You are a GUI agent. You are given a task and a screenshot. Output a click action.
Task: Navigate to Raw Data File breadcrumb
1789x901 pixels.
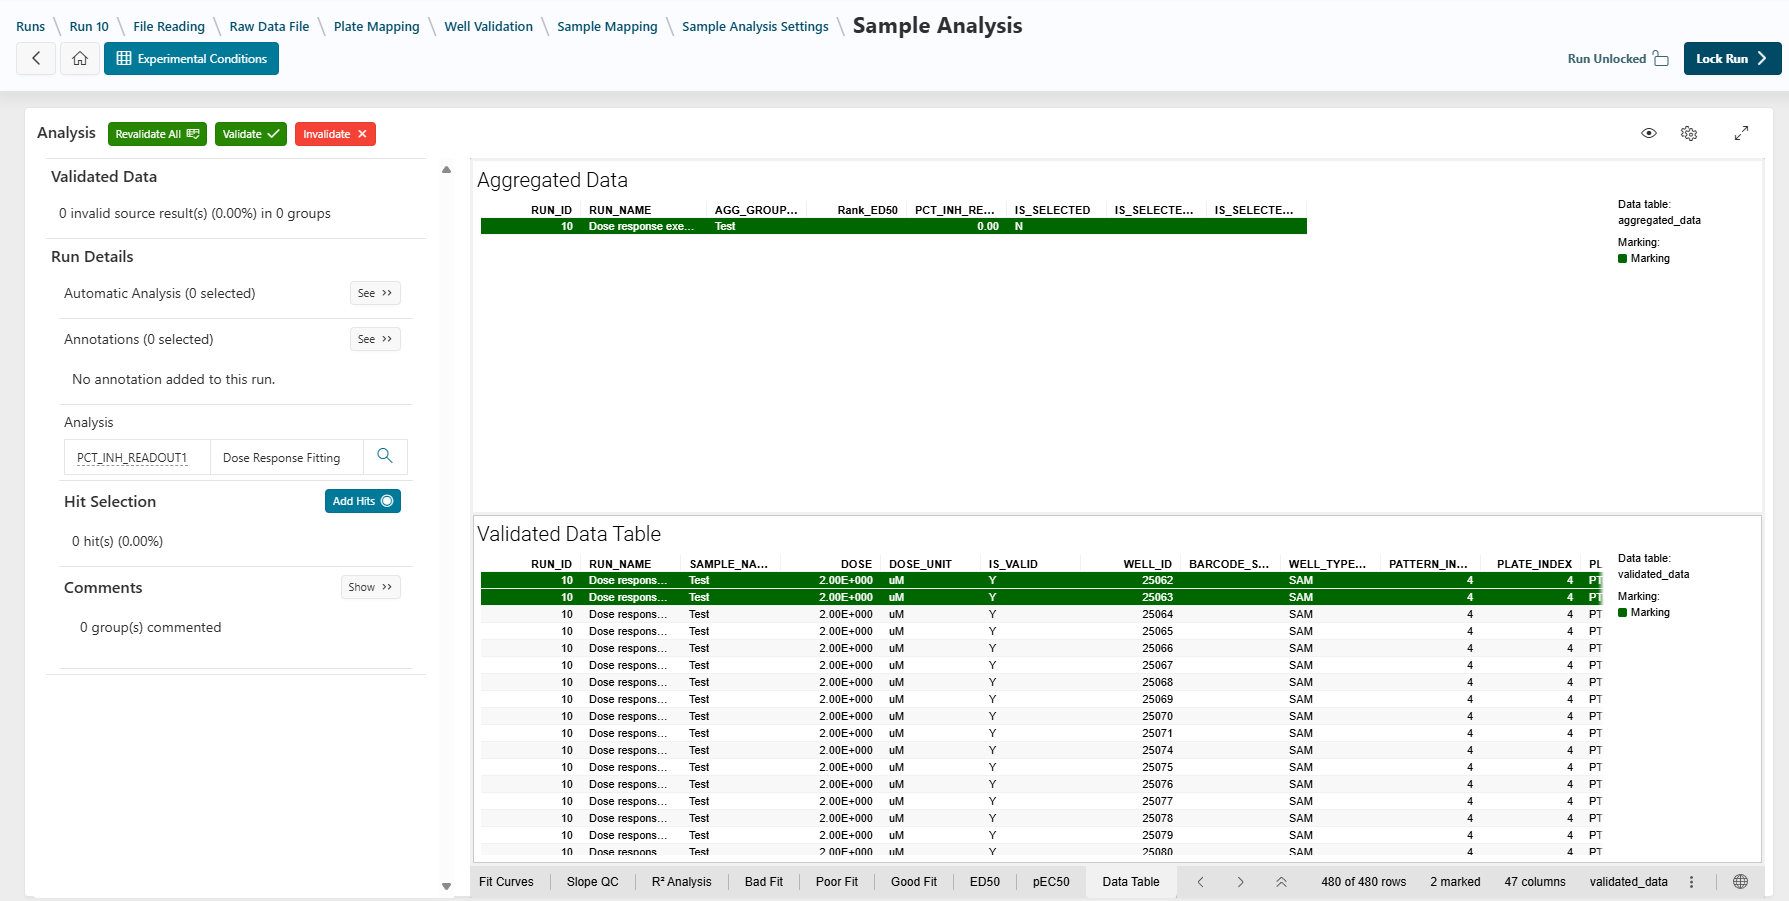click(x=269, y=27)
